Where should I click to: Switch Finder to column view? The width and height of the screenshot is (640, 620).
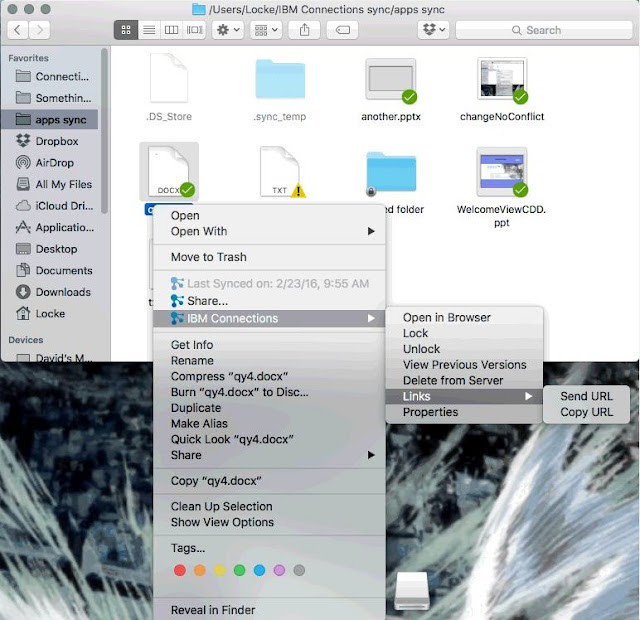pos(171,30)
